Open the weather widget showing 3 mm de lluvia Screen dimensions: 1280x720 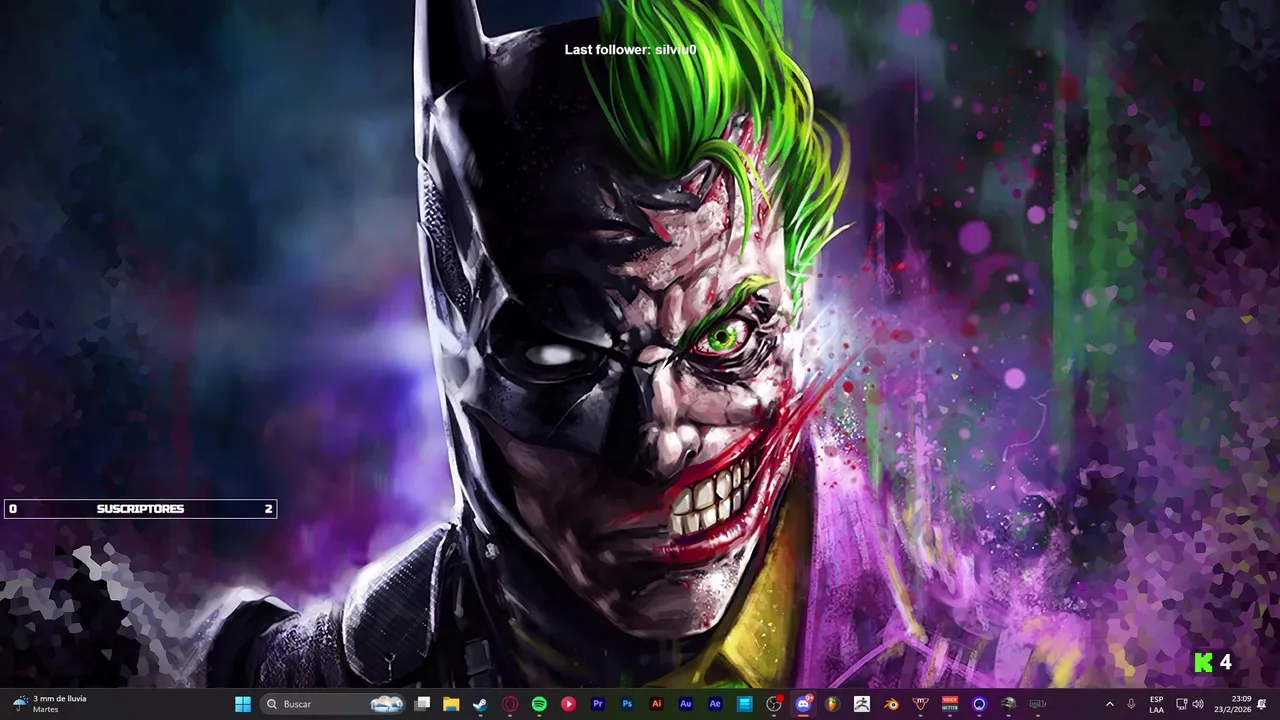50,704
